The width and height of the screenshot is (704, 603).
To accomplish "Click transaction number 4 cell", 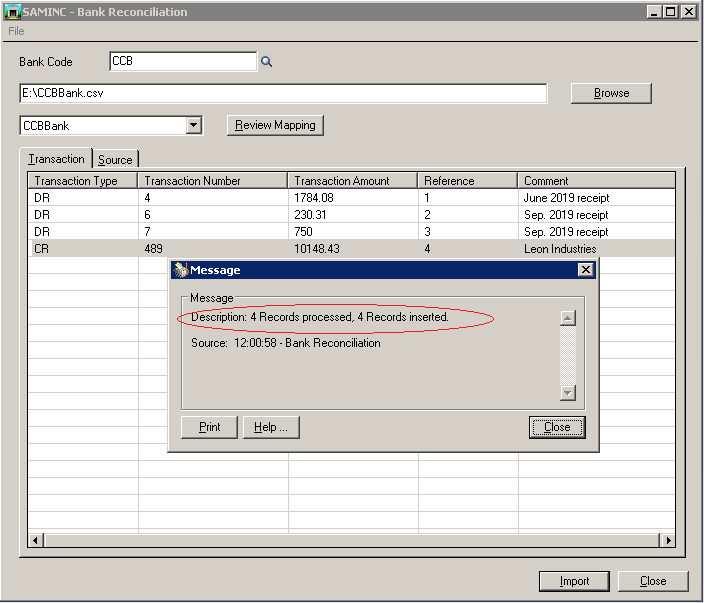I will (x=213, y=198).
